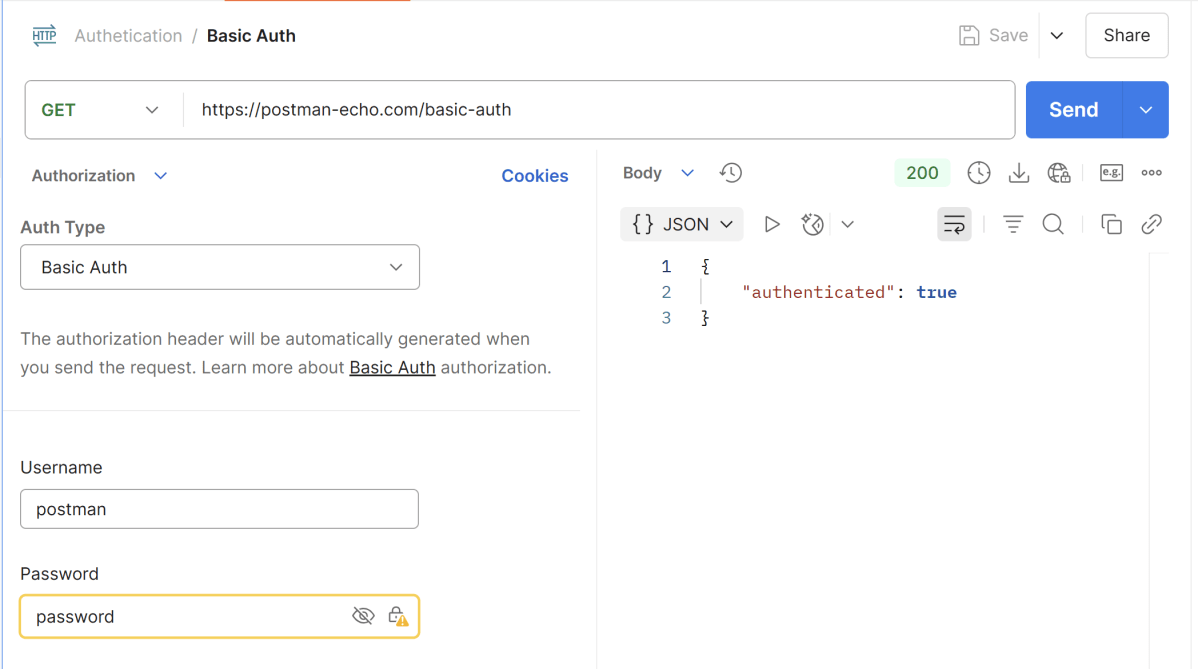Download the response with the save icon
Screen dimensions: 1198x669
1018,173
